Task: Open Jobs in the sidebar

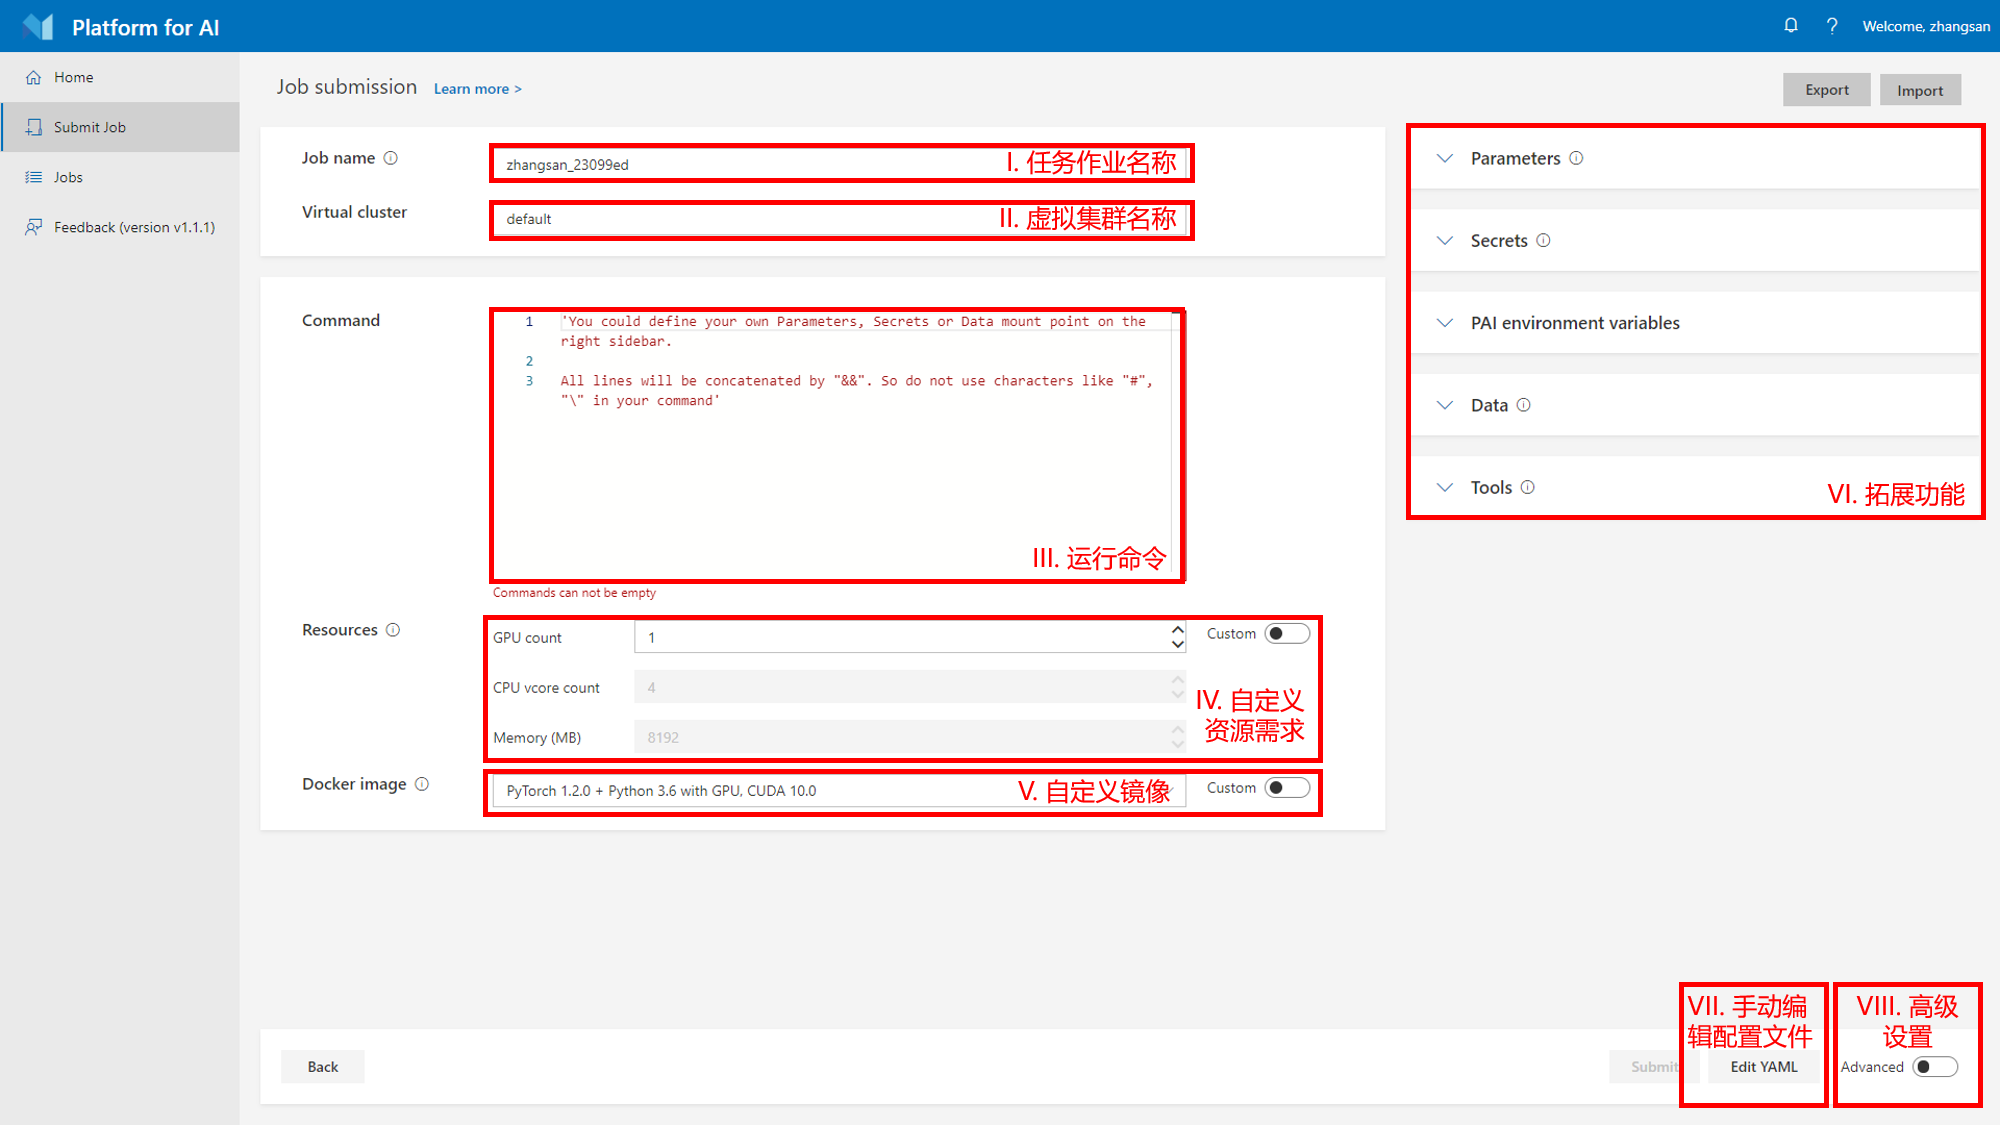Action: 68,177
